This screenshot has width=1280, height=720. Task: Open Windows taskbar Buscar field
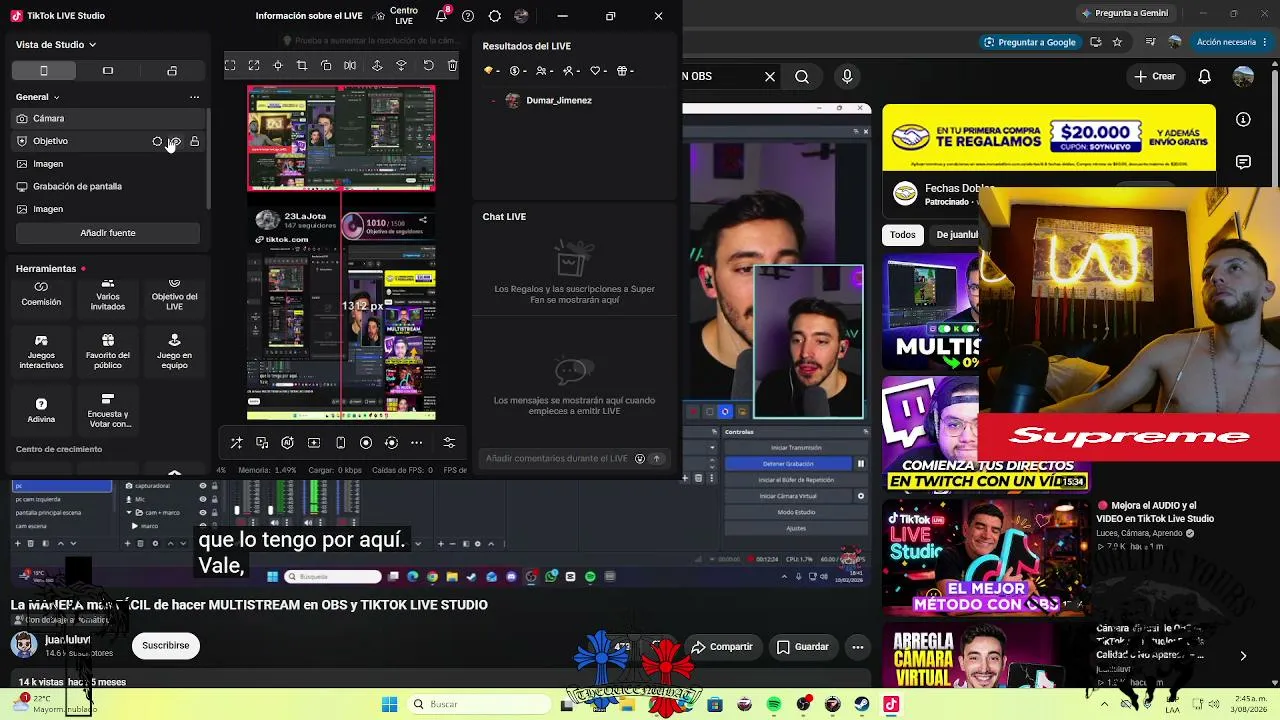pos(480,705)
